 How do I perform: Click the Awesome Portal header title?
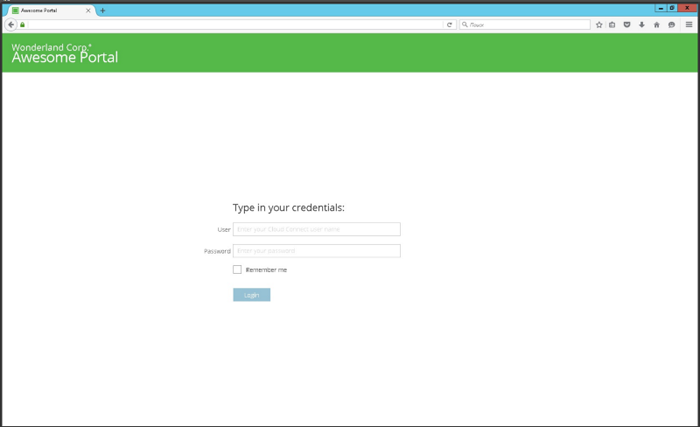65,58
